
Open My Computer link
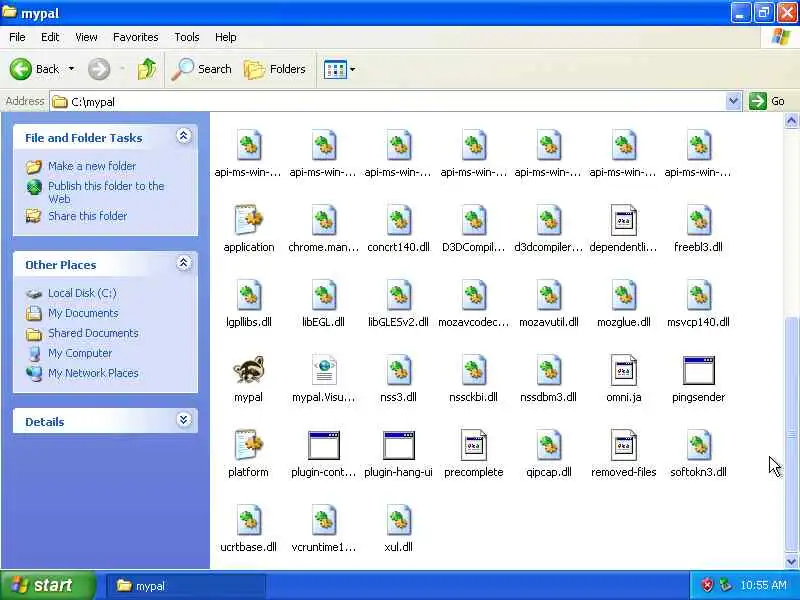click(80, 353)
